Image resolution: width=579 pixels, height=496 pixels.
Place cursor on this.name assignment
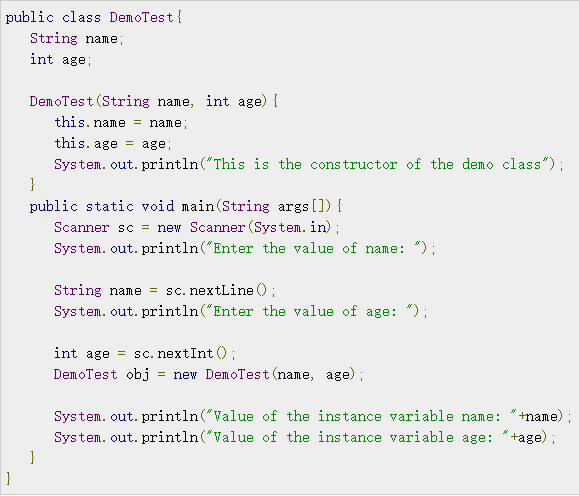pyautogui.click(x=121, y=122)
